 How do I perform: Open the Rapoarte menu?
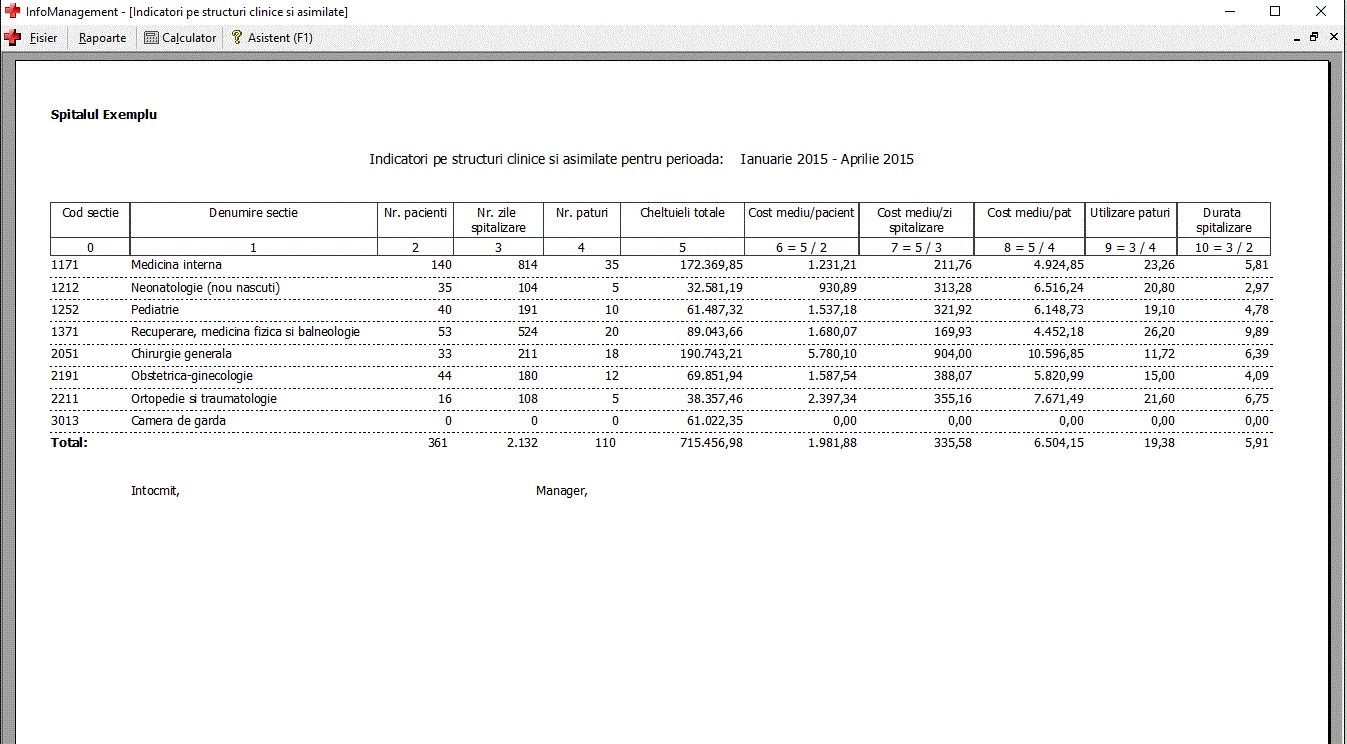pos(102,38)
